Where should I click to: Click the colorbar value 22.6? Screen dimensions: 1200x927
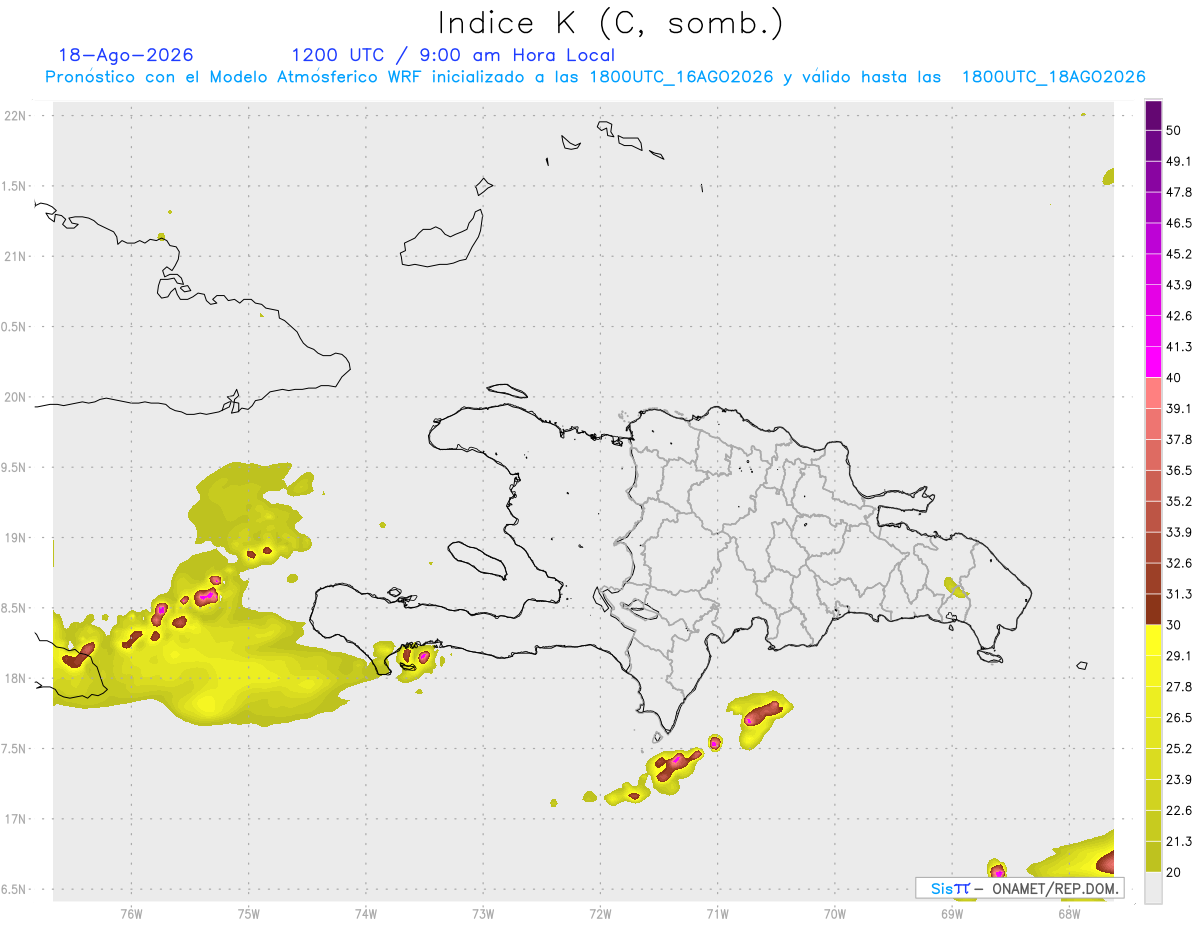click(x=1179, y=810)
